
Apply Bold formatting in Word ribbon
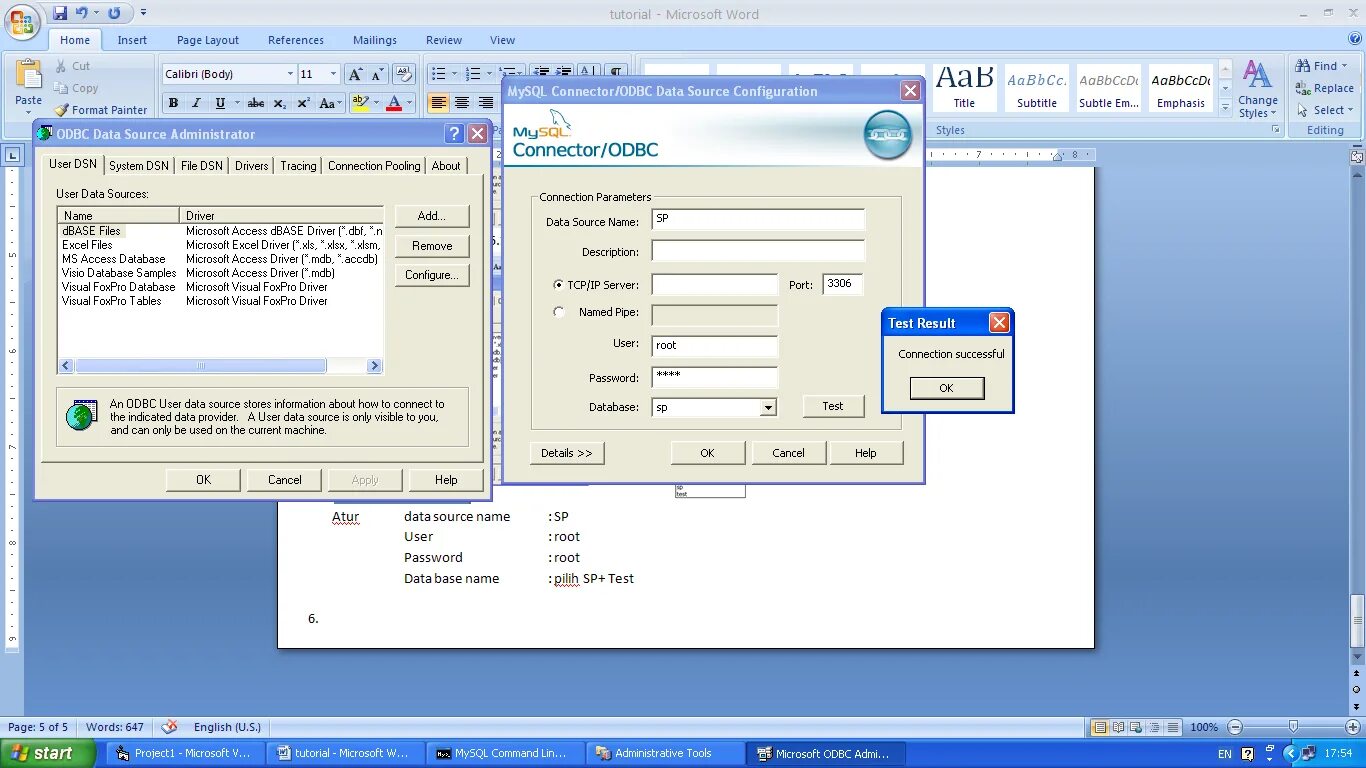(x=173, y=103)
